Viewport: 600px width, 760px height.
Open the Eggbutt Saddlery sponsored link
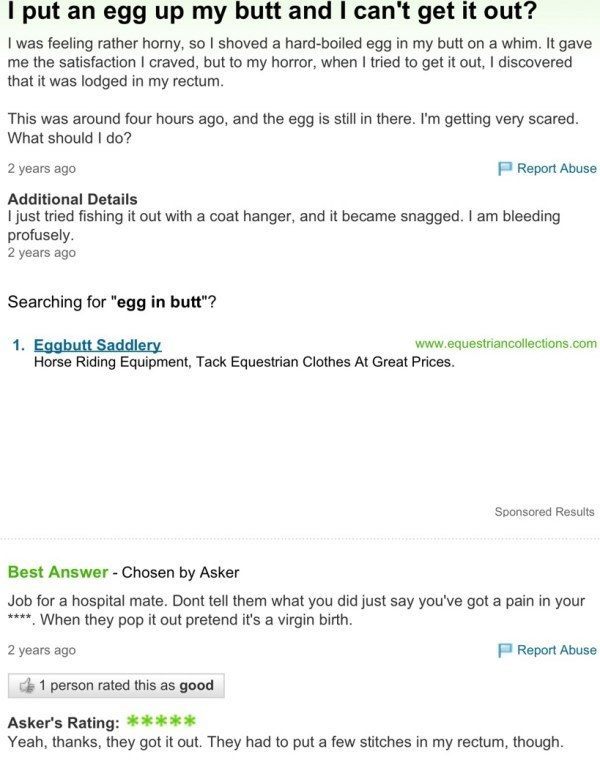pyautogui.click(x=97, y=345)
